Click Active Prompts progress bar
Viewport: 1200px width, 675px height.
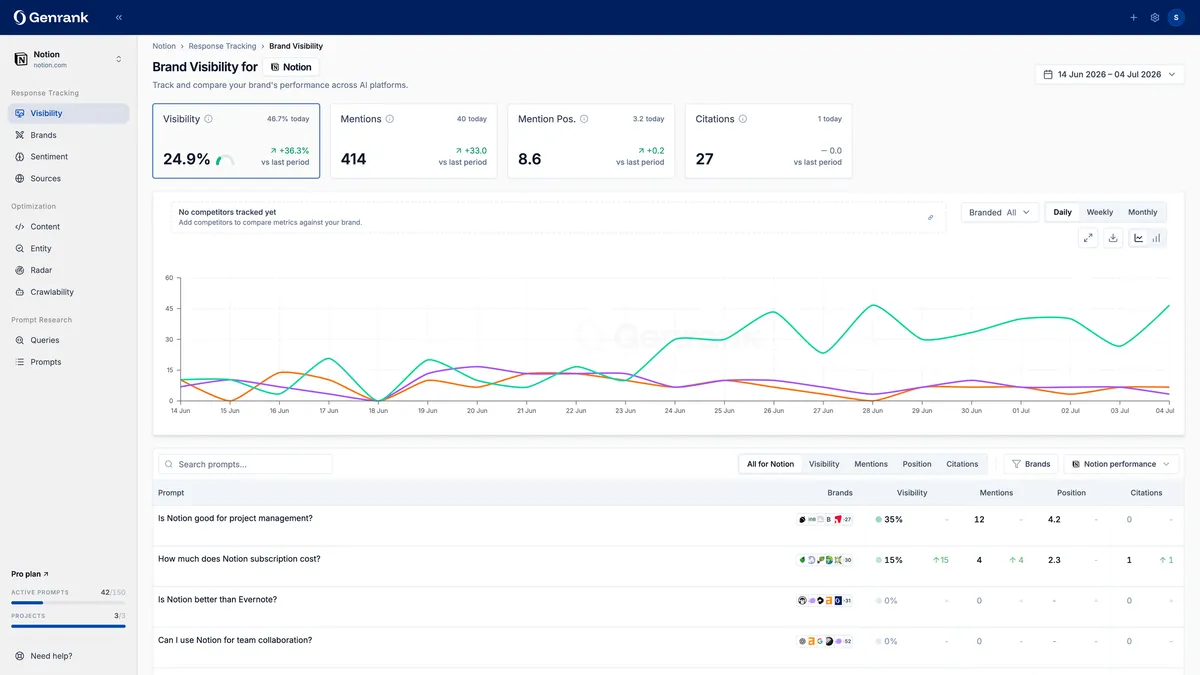click(x=68, y=603)
